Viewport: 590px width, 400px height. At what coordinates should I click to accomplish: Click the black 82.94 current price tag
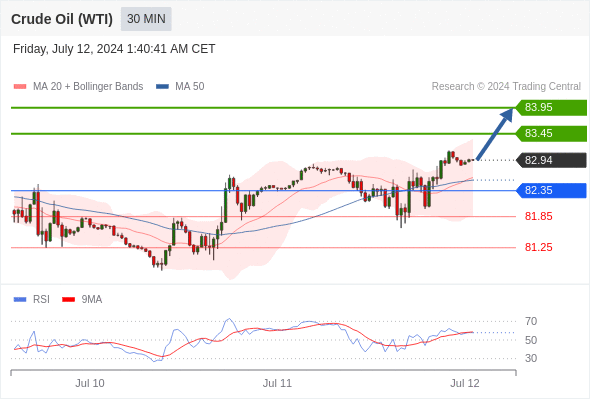[551, 160]
